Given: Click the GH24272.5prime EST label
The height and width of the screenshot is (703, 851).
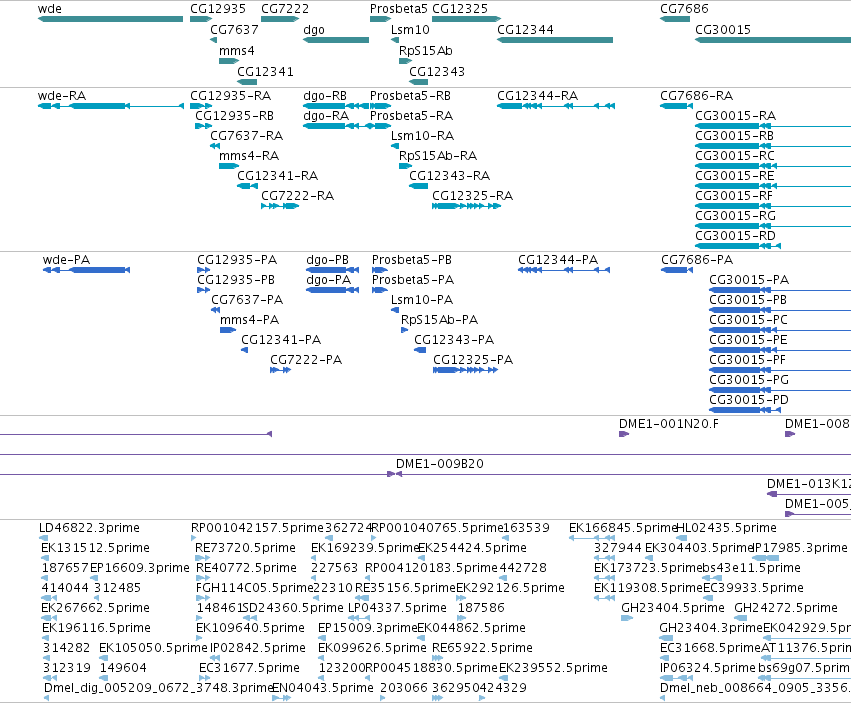Looking at the screenshot, I should (x=786, y=607).
